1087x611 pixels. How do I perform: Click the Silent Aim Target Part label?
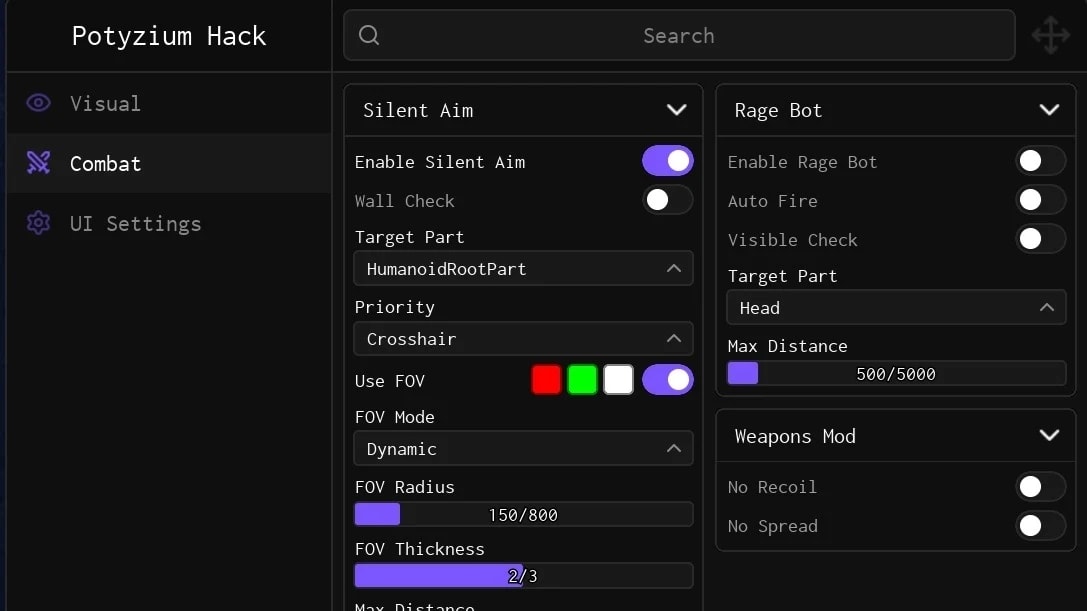coord(409,237)
